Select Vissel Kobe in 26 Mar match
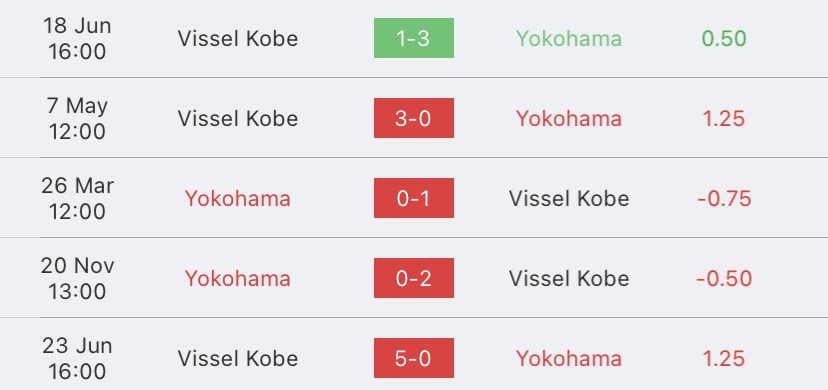Image resolution: width=828 pixels, height=390 pixels. 569,198
